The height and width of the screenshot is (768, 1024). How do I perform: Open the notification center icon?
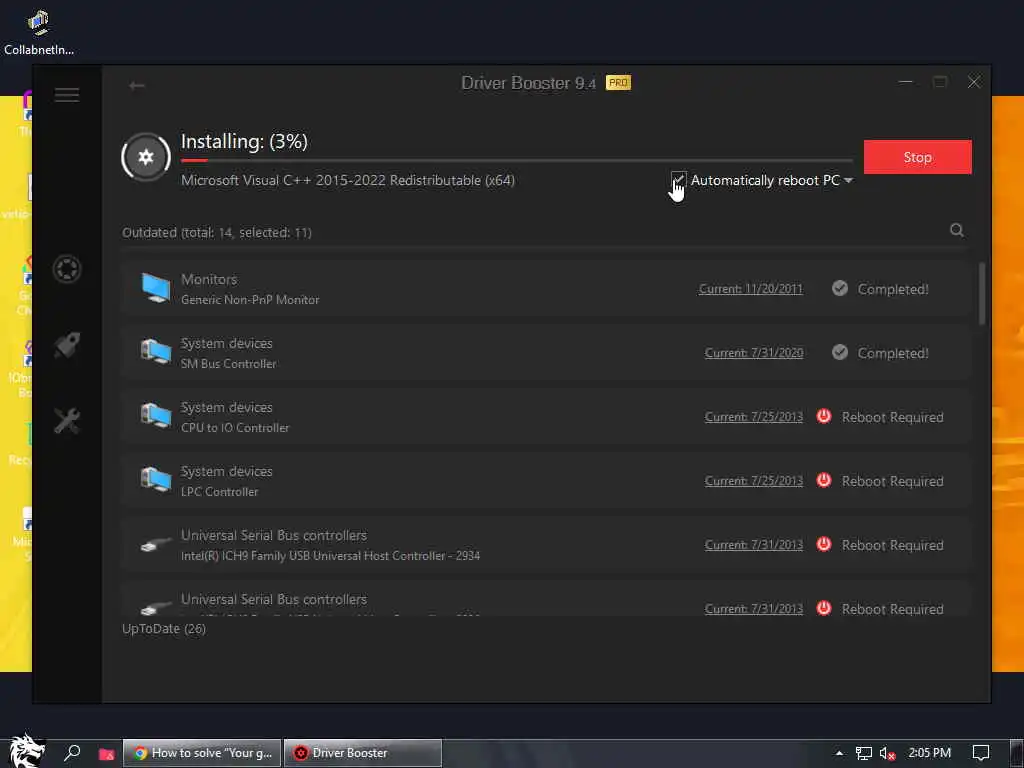981,753
